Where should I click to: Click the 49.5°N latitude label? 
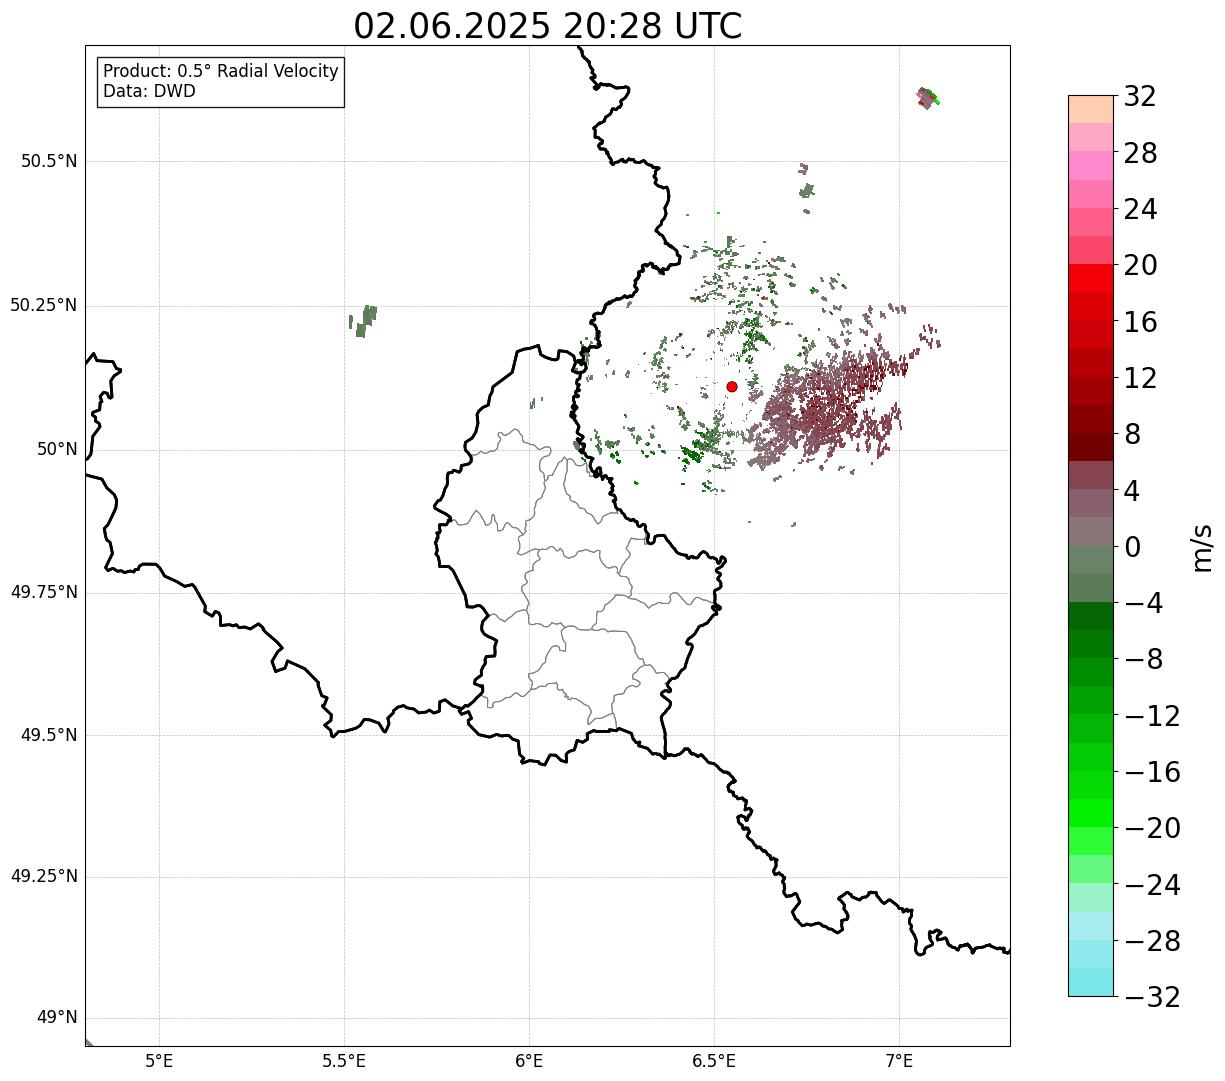[49, 735]
